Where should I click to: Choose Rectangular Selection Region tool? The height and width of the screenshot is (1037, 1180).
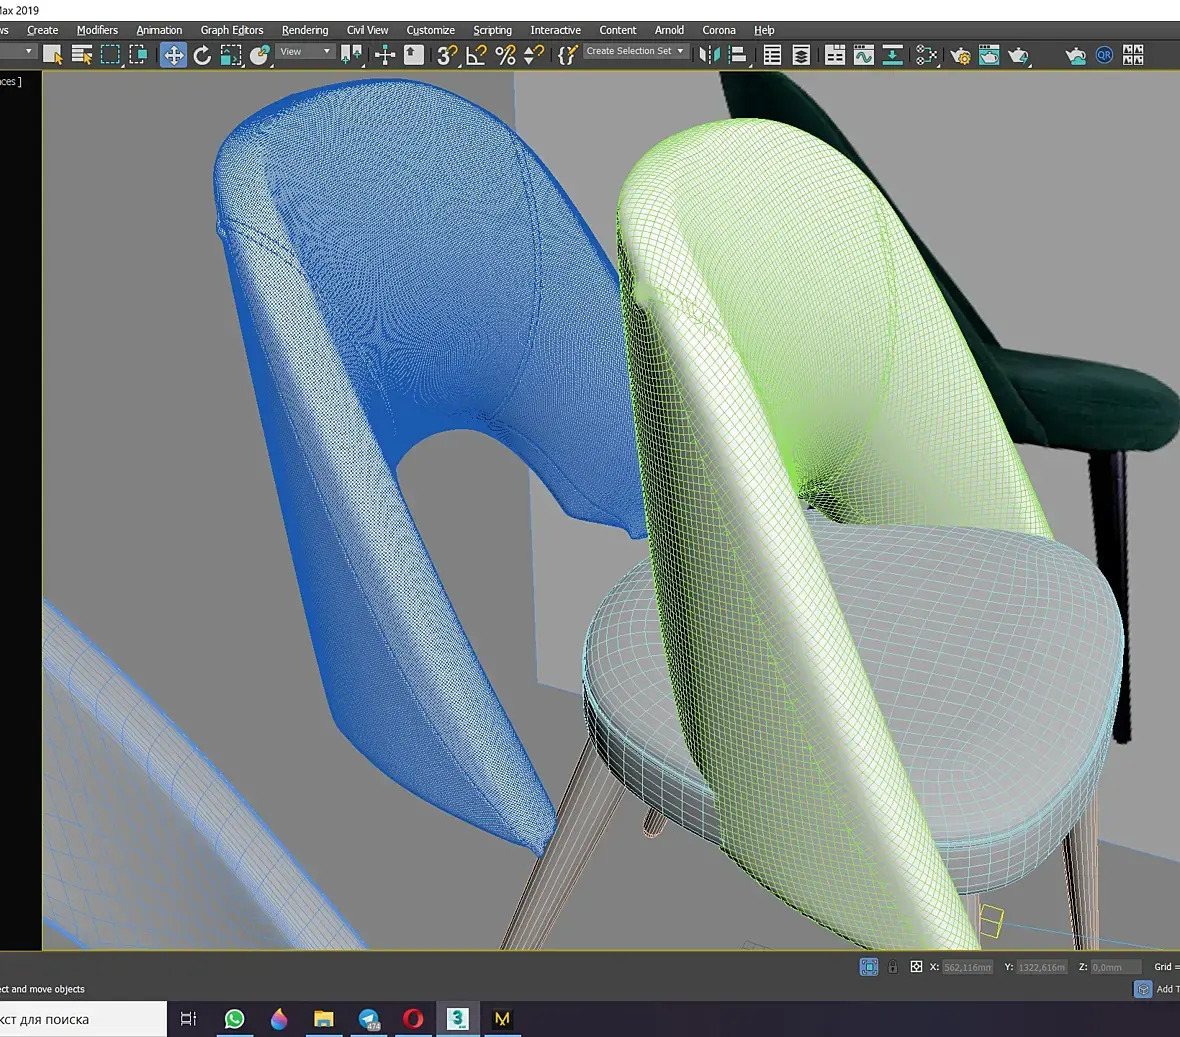coord(111,55)
